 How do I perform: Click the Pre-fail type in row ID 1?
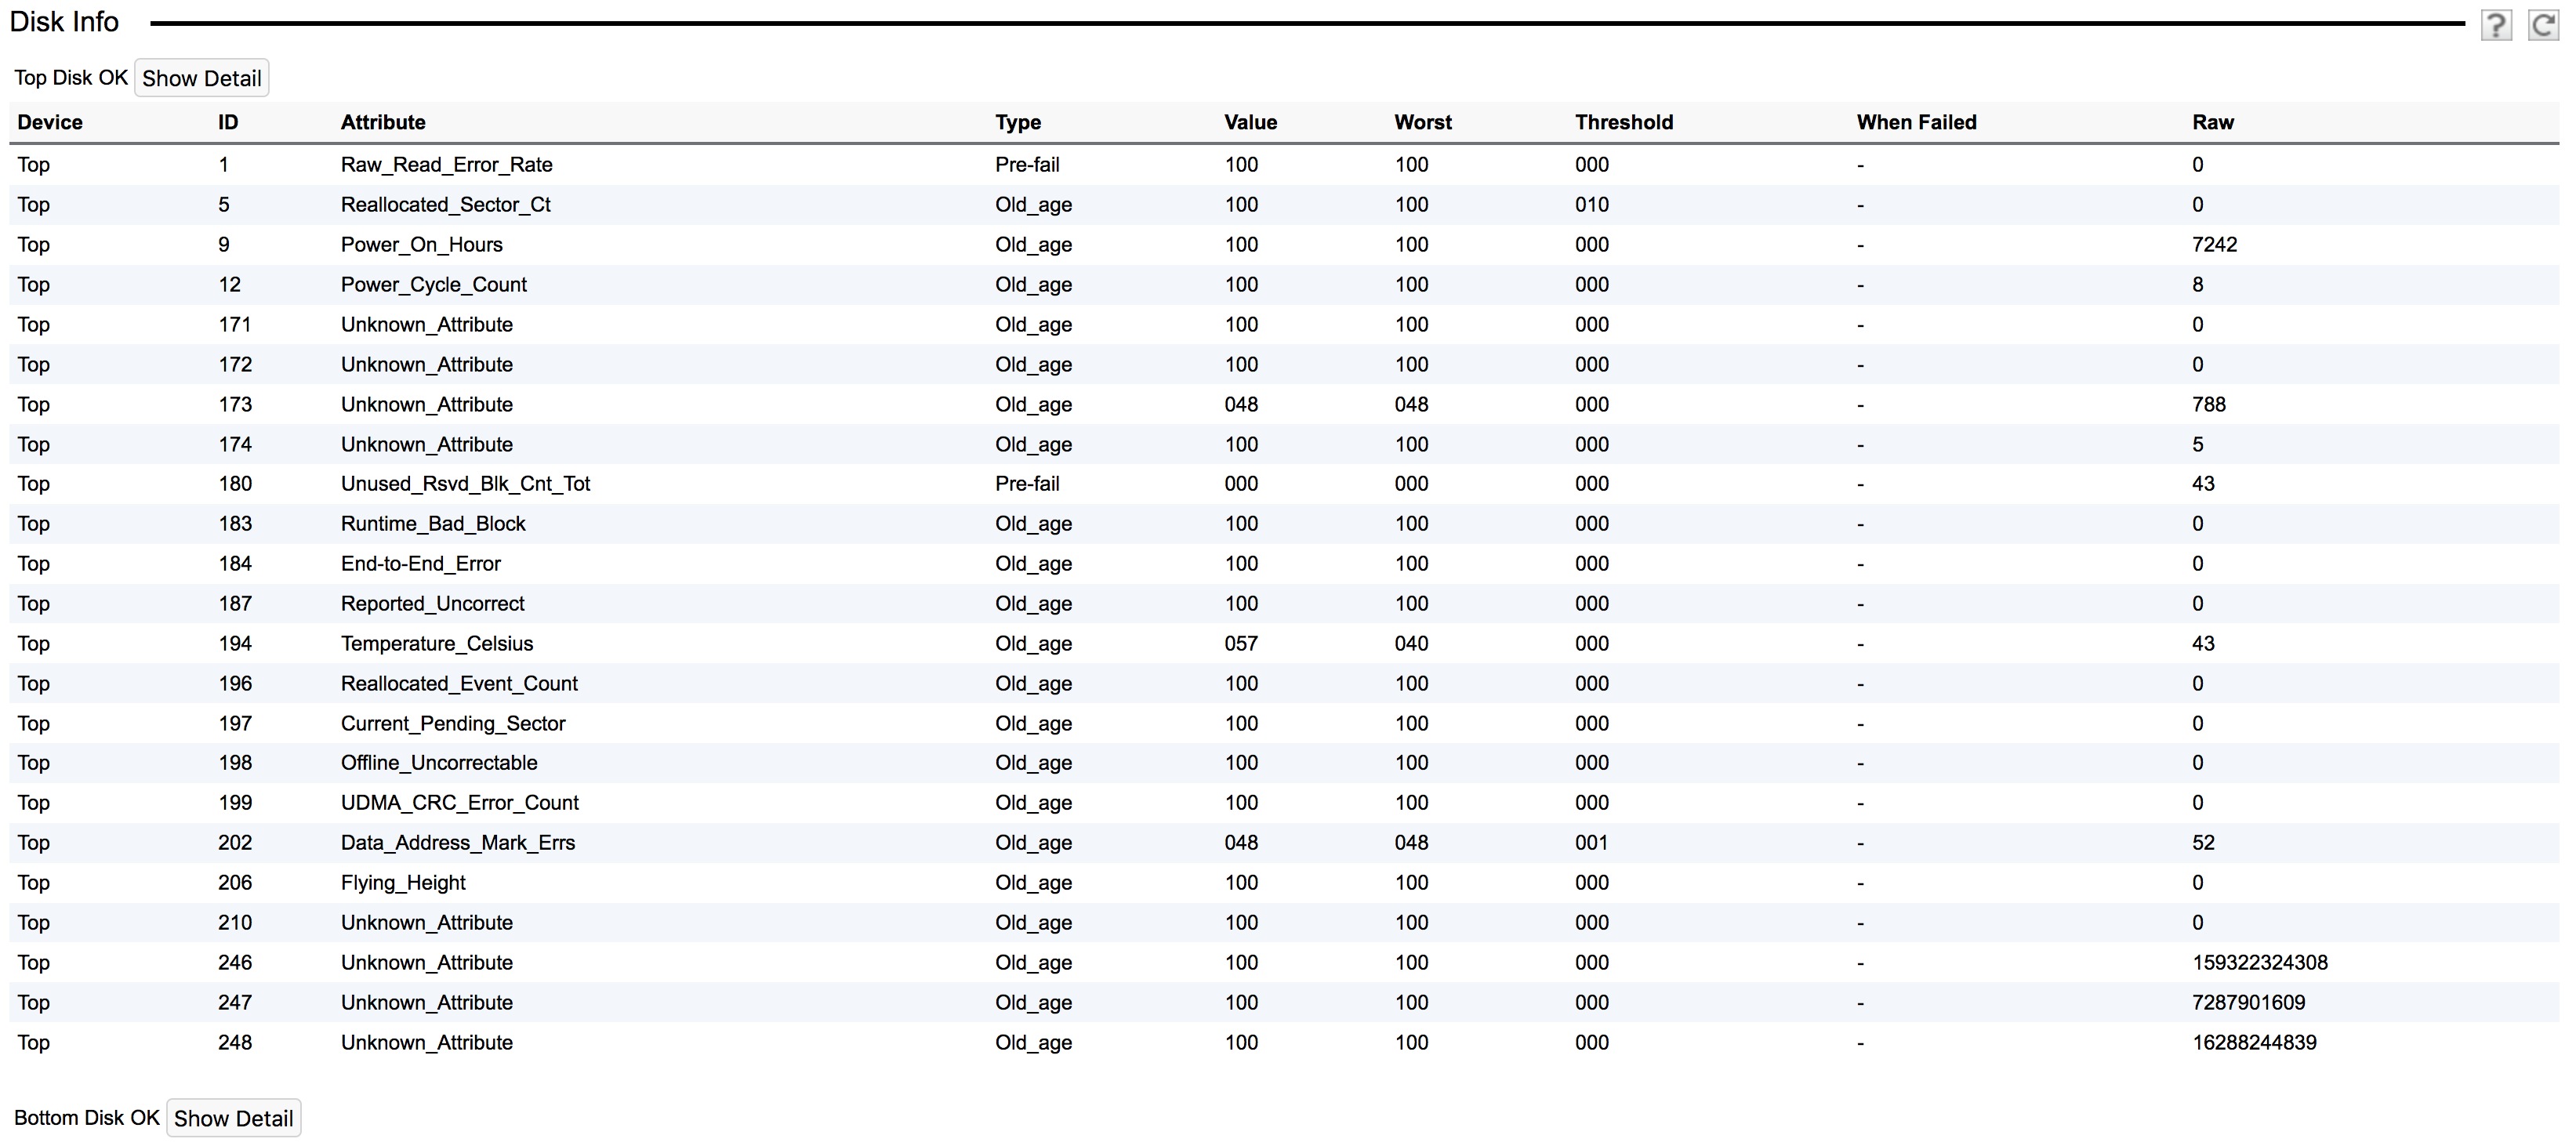pos(1027,165)
